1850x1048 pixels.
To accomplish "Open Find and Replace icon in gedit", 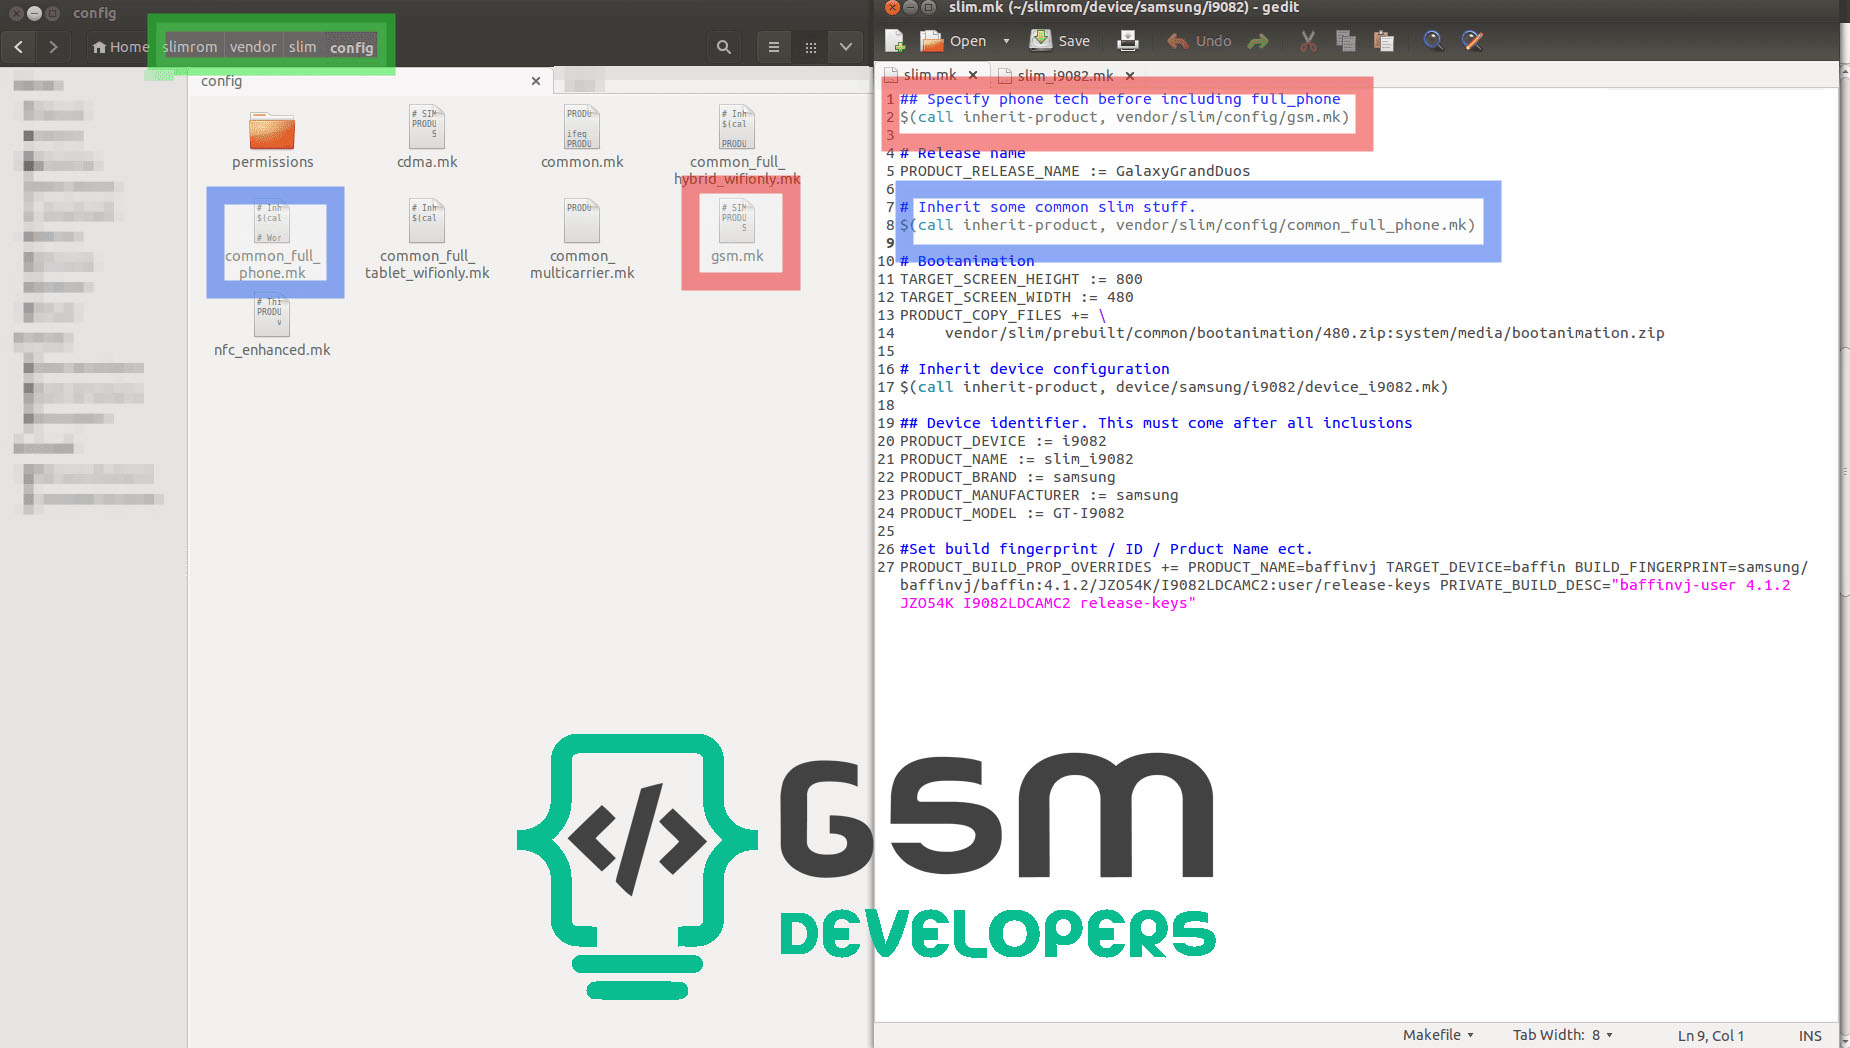I will tap(1472, 41).
